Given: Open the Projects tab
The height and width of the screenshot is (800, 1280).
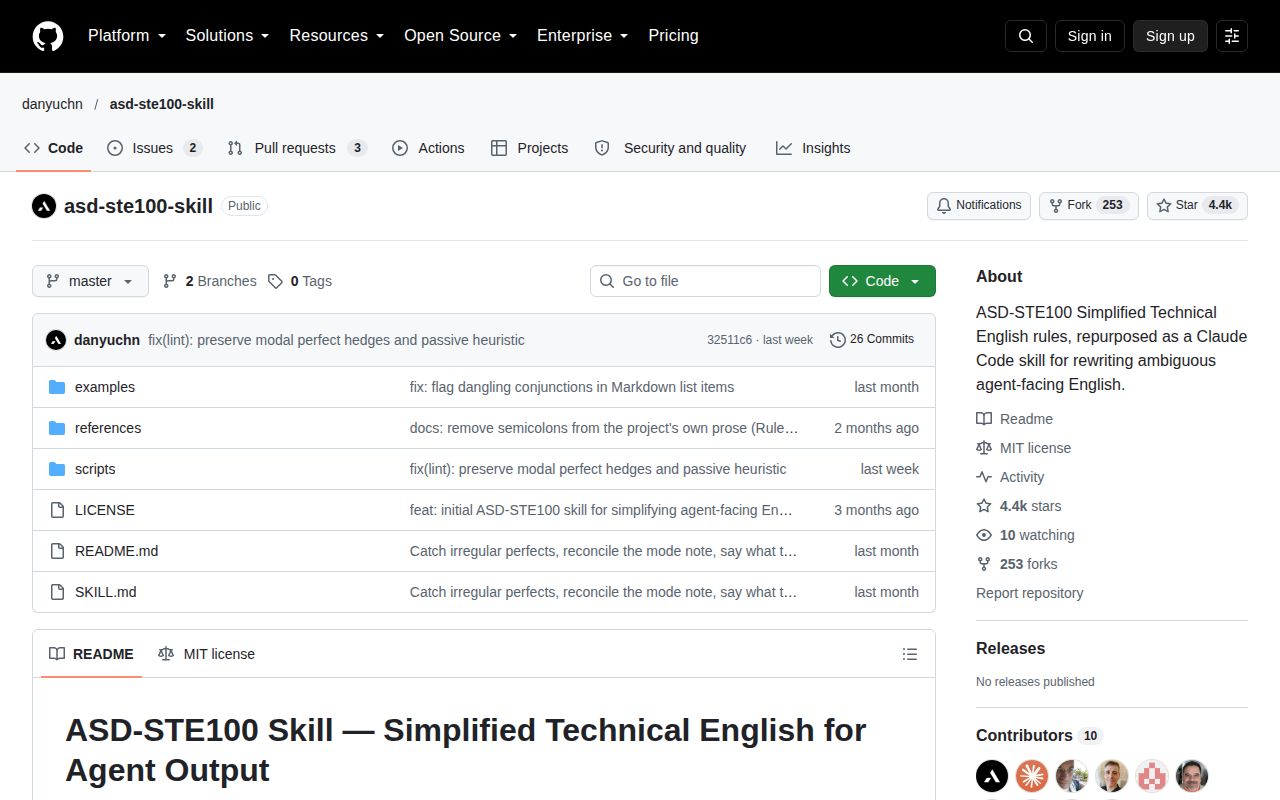Looking at the screenshot, I should (x=530, y=148).
